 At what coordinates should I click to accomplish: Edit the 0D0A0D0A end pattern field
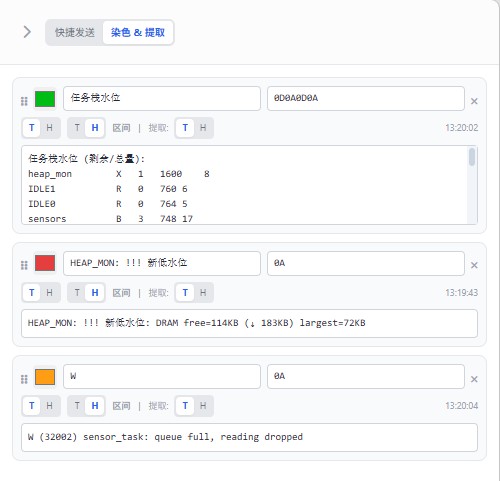coord(366,98)
